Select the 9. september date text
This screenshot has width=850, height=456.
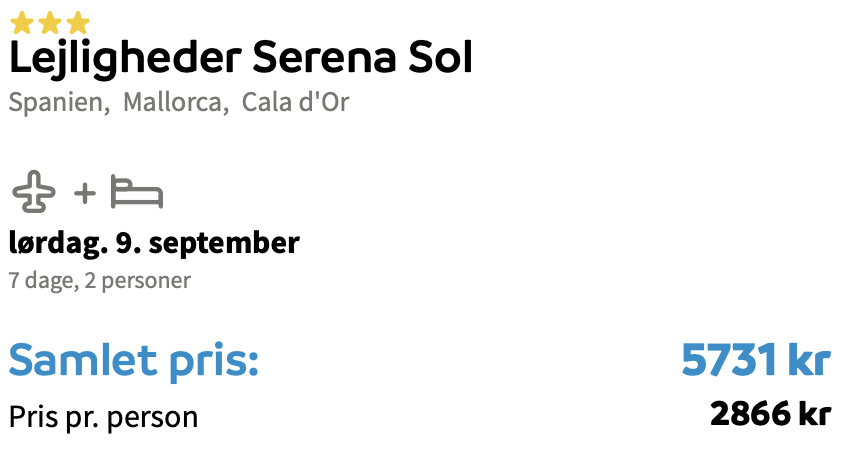(208, 243)
